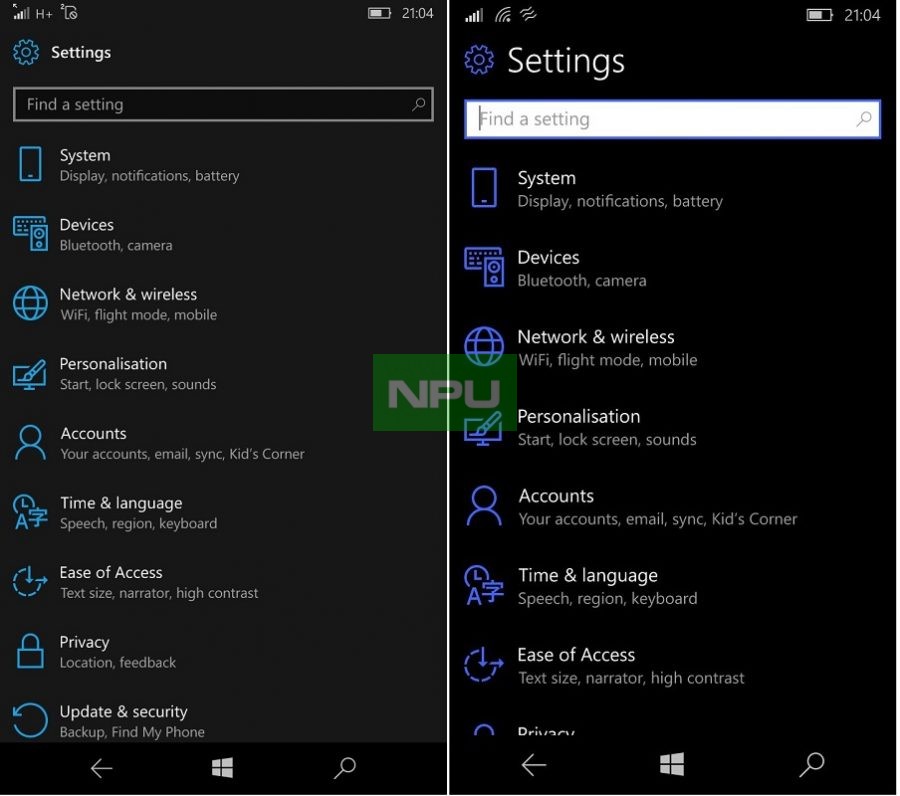
Task: Open Network & wireless label, left screen
Action: coord(129,294)
